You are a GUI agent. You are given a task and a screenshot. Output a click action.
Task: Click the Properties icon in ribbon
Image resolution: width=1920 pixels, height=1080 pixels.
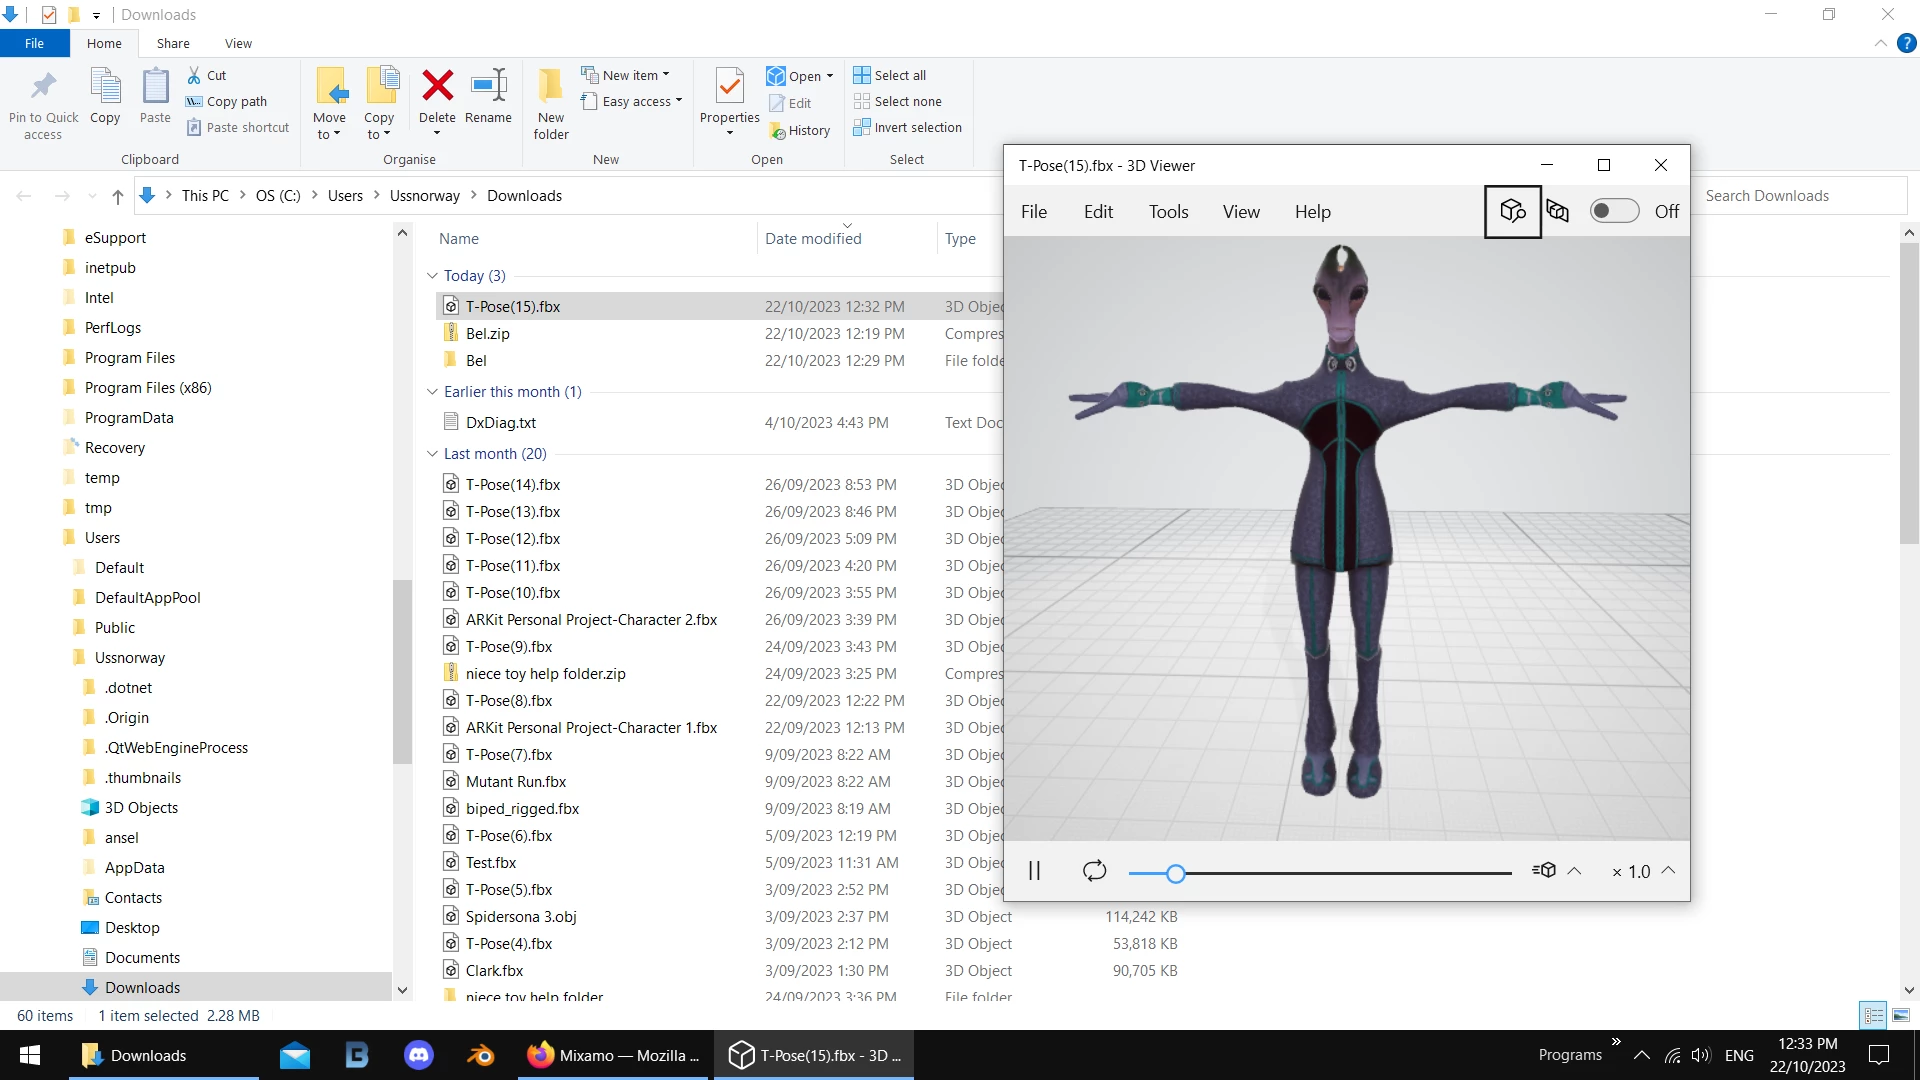click(729, 87)
